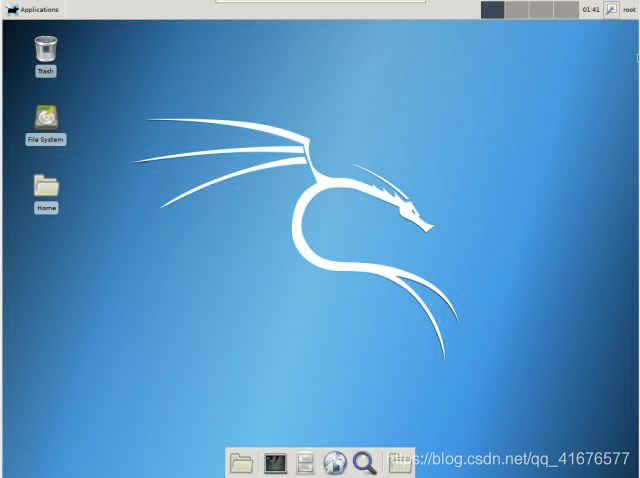The image size is (640, 478).
Task: Open the root user menu
Action: pyautogui.click(x=629, y=10)
